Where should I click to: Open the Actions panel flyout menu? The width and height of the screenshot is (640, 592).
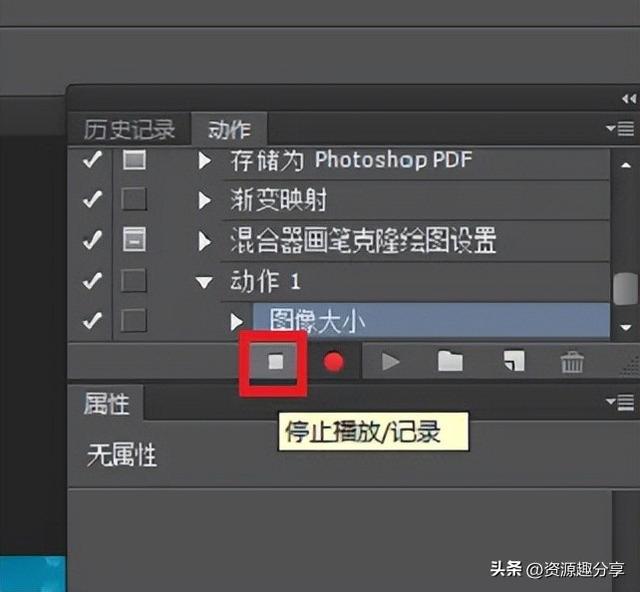coord(620,129)
